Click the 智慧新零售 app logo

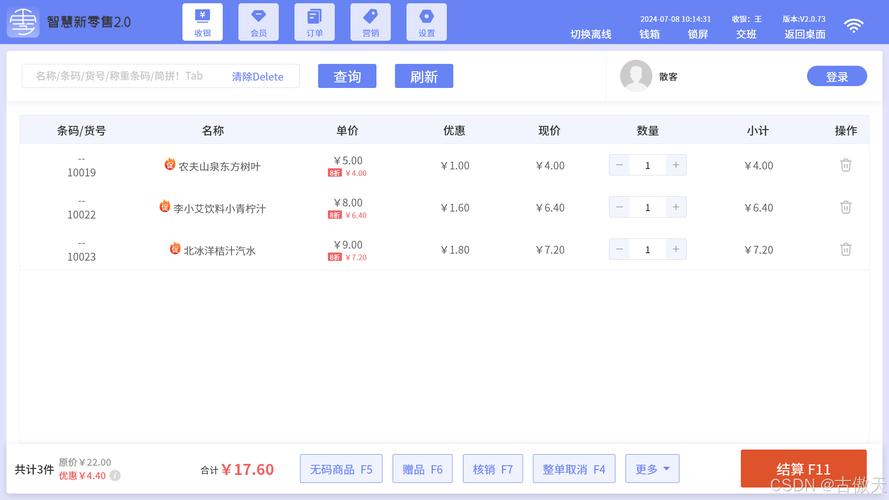pyautogui.click(x=23, y=22)
